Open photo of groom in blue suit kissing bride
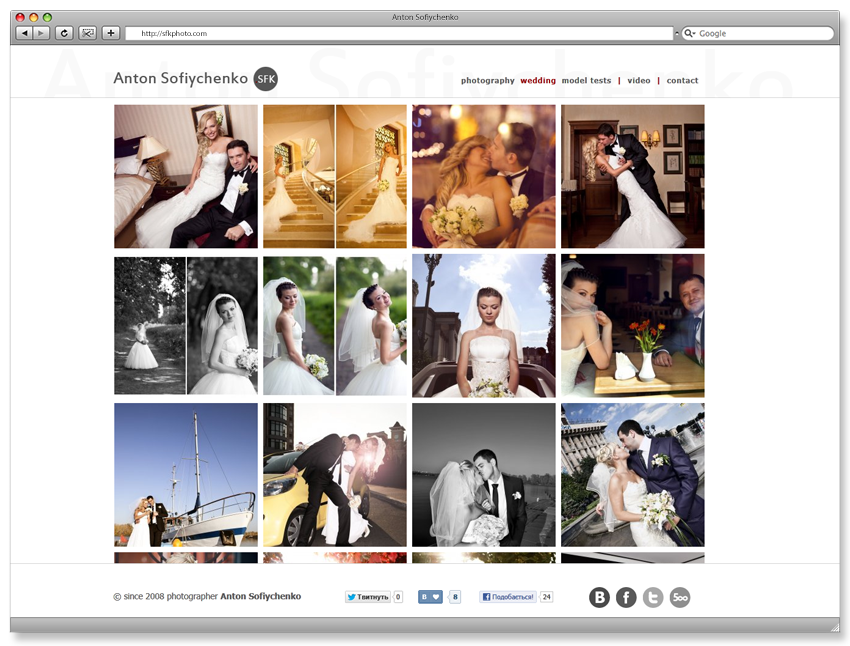This screenshot has height=646, width=850. [x=633, y=475]
